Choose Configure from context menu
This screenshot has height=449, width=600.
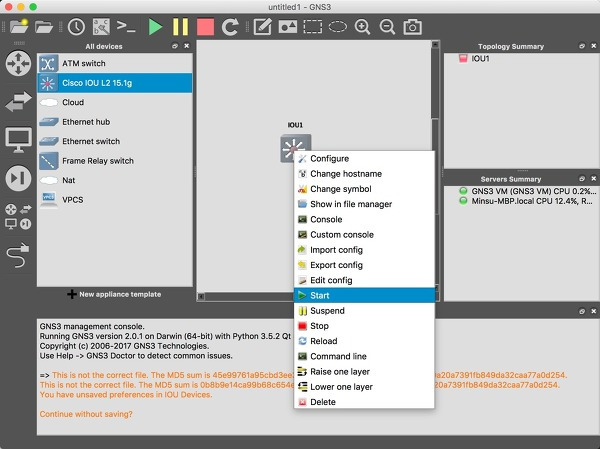[364, 158]
